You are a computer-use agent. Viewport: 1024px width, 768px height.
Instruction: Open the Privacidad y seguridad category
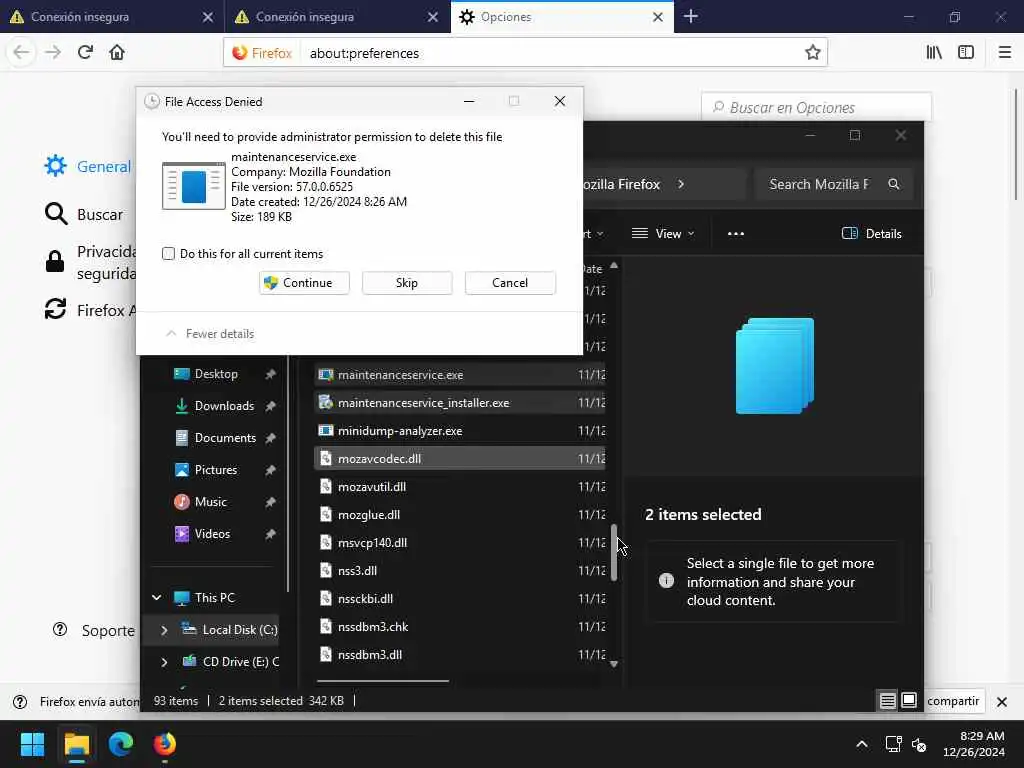pos(90,262)
